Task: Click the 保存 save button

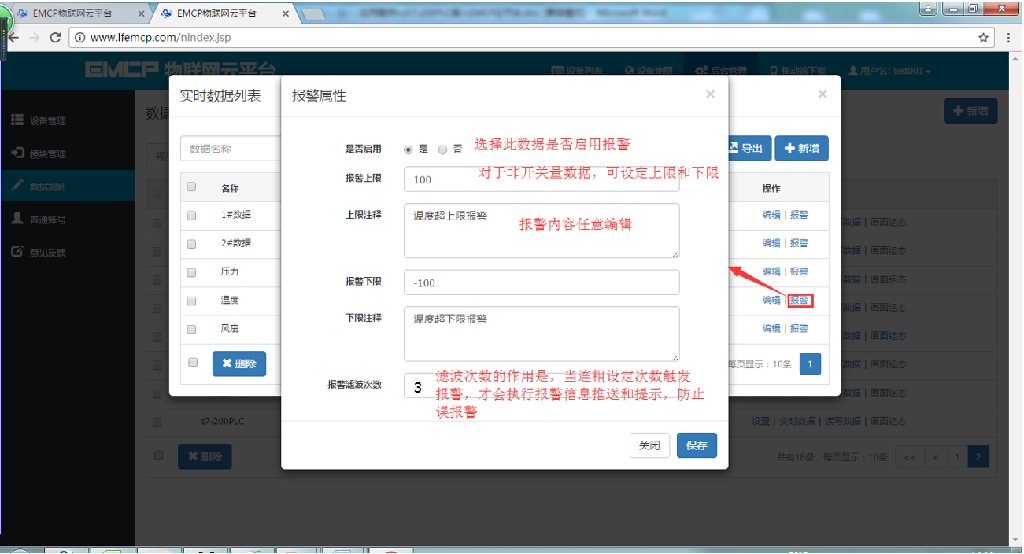Action: pos(696,446)
